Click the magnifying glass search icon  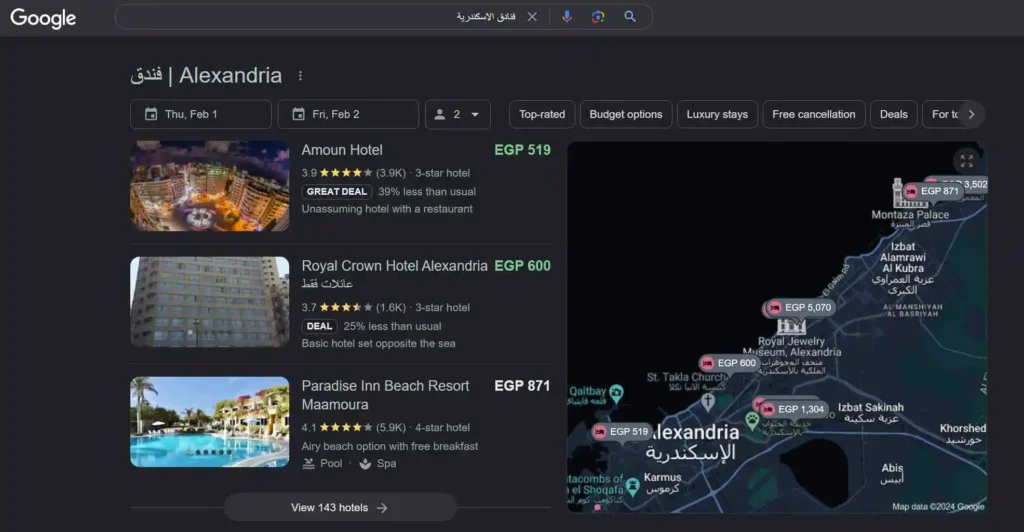click(630, 17)
